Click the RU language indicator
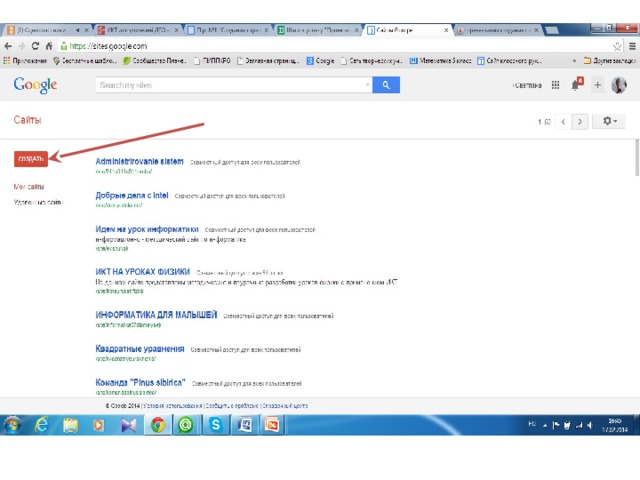Screen dimensions: 640x480 coord(532,424)
